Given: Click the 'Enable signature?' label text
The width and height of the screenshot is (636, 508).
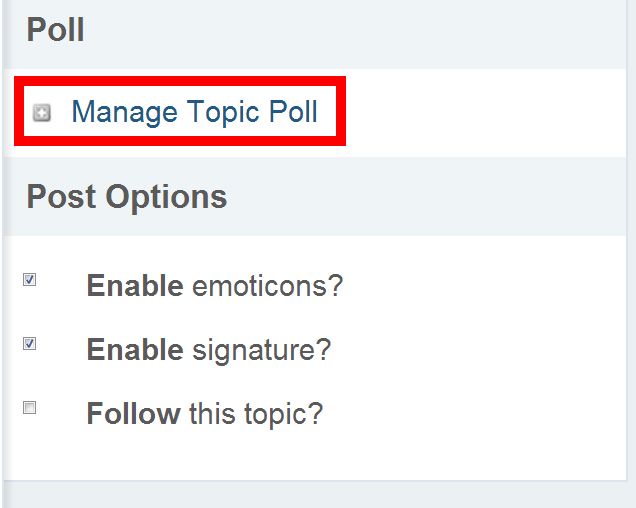Looking at the screenshot, I should 209,350.
